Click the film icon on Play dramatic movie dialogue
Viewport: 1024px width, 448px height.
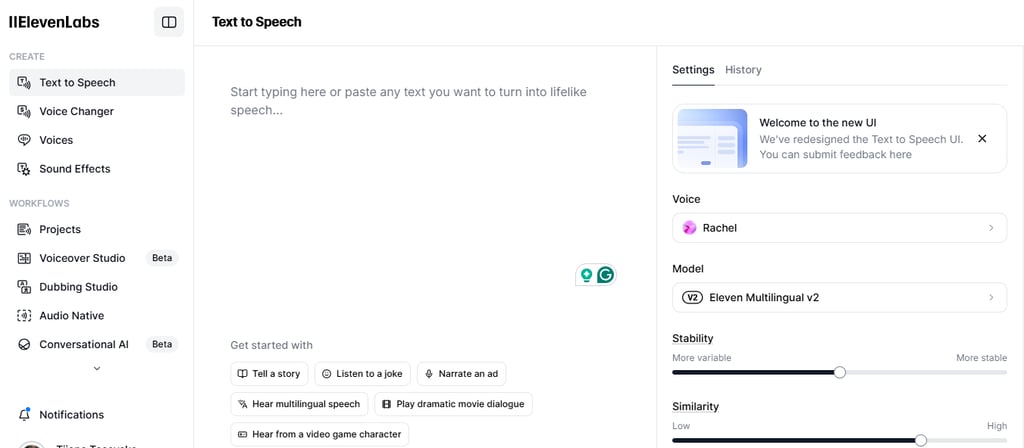coord(386,404)
